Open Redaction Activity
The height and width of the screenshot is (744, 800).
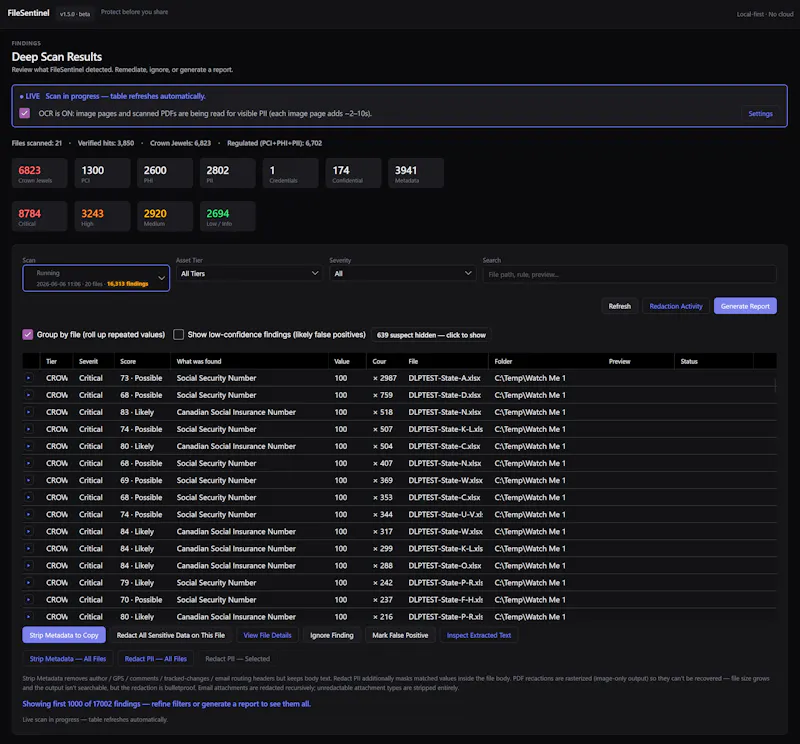pyautogui.click(x=676, y=306)
